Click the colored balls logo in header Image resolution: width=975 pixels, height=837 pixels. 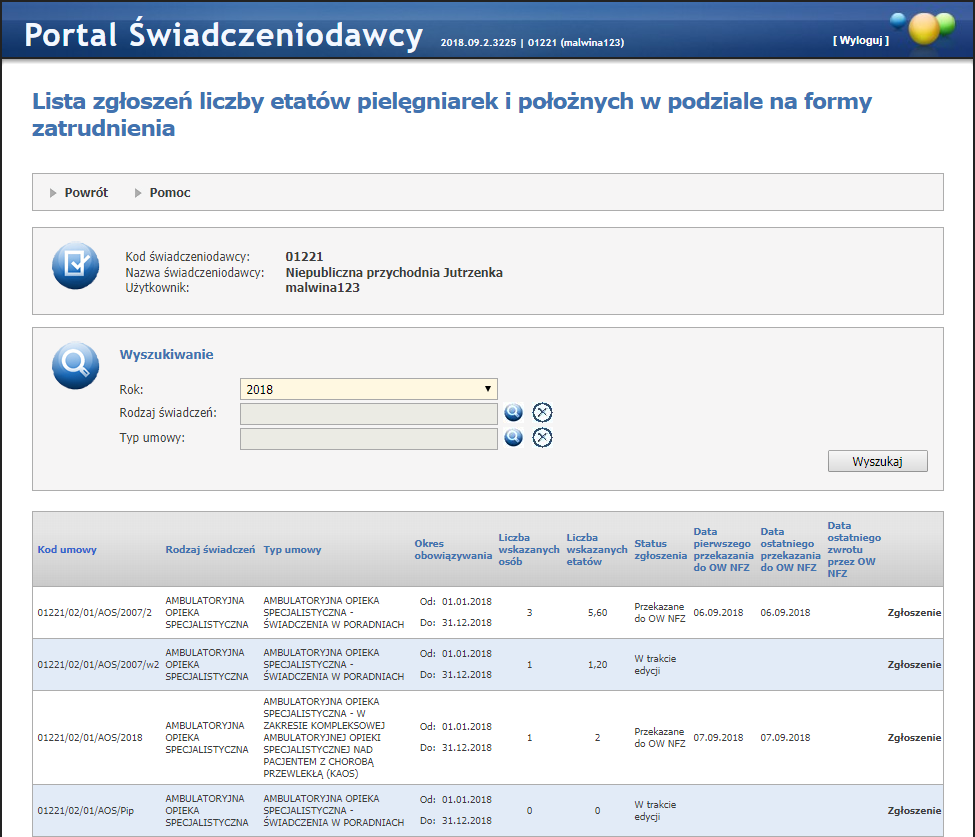pyautogui.click(x=923, y=28)
